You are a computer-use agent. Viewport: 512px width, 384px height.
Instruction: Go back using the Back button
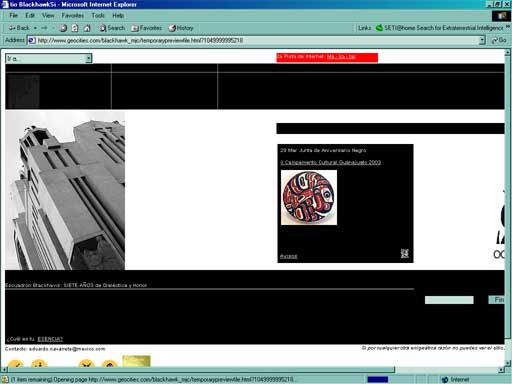(x=19, y=28)
